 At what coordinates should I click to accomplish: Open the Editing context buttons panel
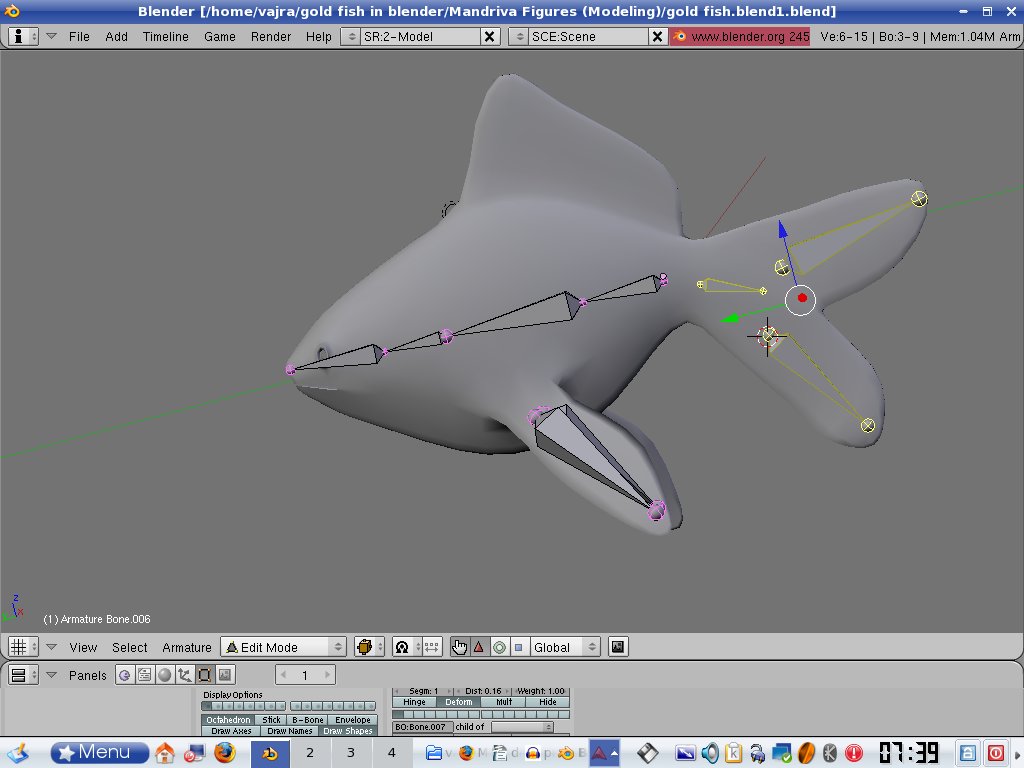coord(204,675)
